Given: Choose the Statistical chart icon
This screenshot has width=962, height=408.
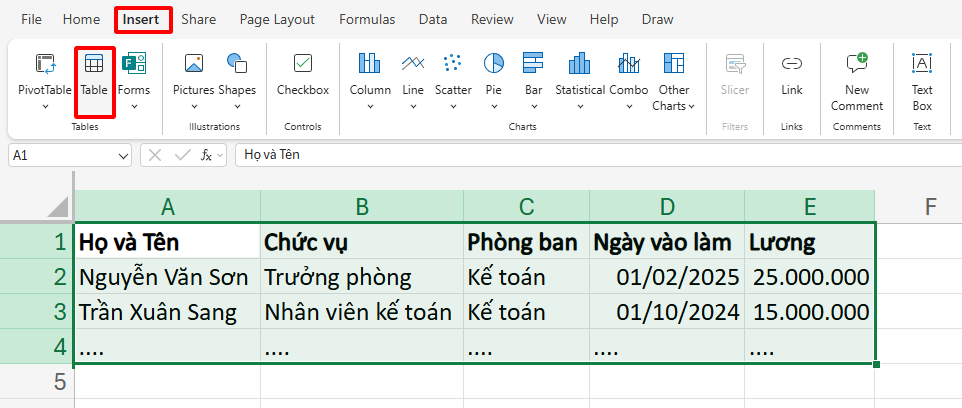Looking at the screenshot, I should pos(580,64).
